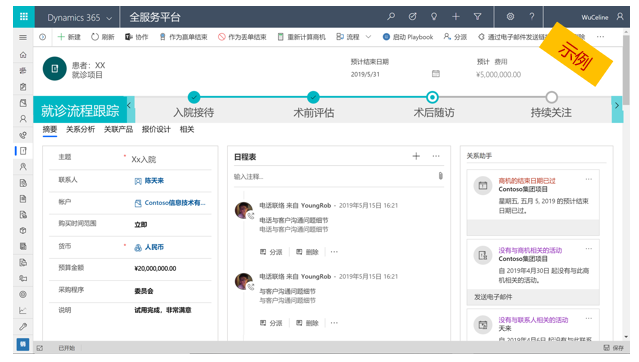Click the vertical scrollbar on the right
The width and height of the screenshot is (639, 362).
click(626, 69)
